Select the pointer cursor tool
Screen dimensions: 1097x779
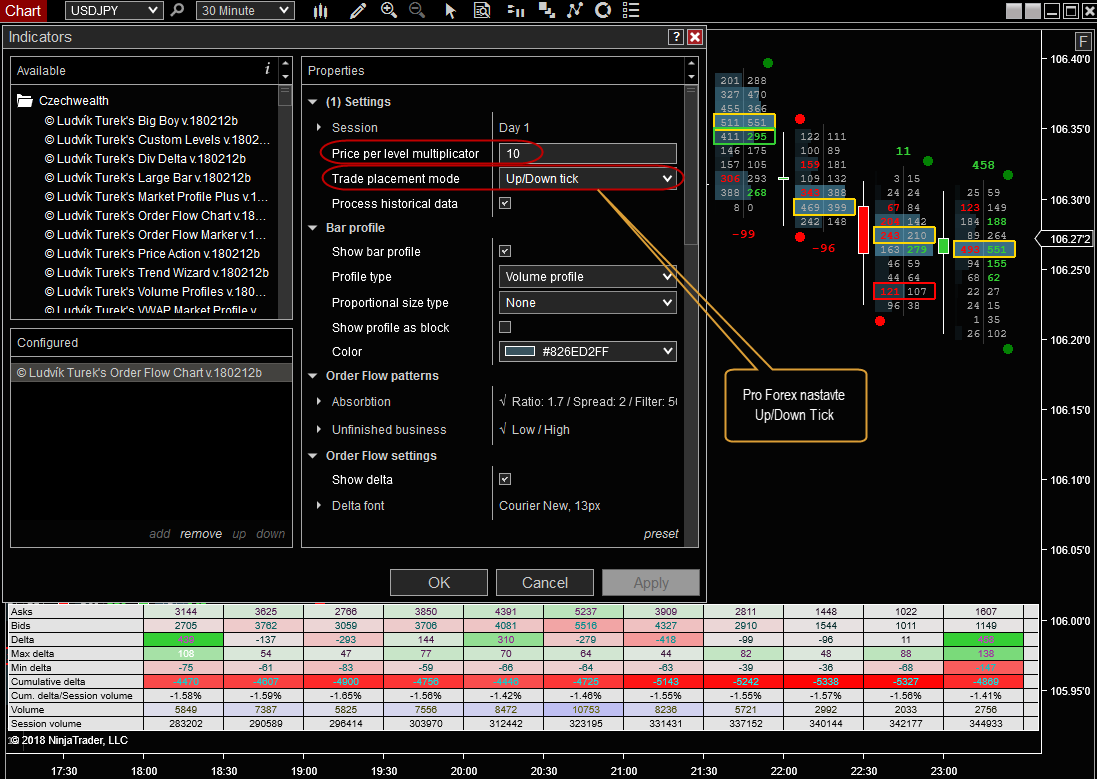click(x=450, y=10)
